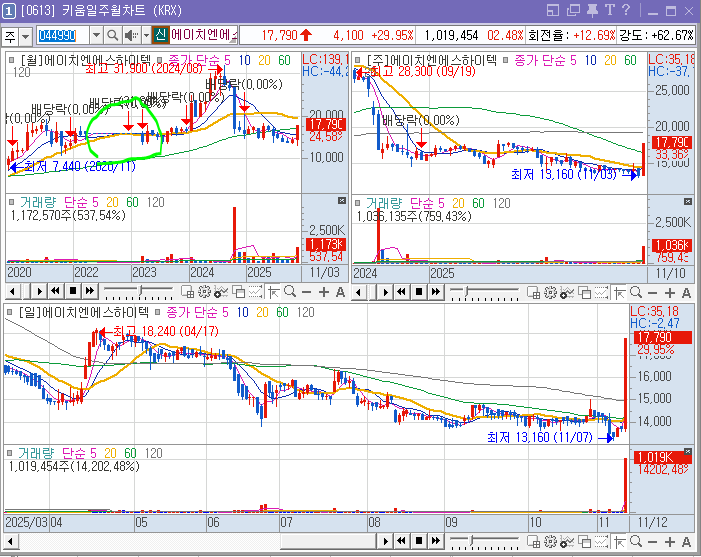Click the duplicate window icon in title bar

[573, 10]
